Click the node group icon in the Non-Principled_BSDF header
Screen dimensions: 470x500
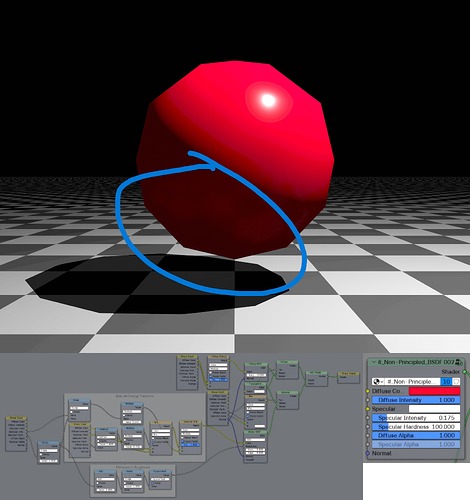click(x=459, y=362)
